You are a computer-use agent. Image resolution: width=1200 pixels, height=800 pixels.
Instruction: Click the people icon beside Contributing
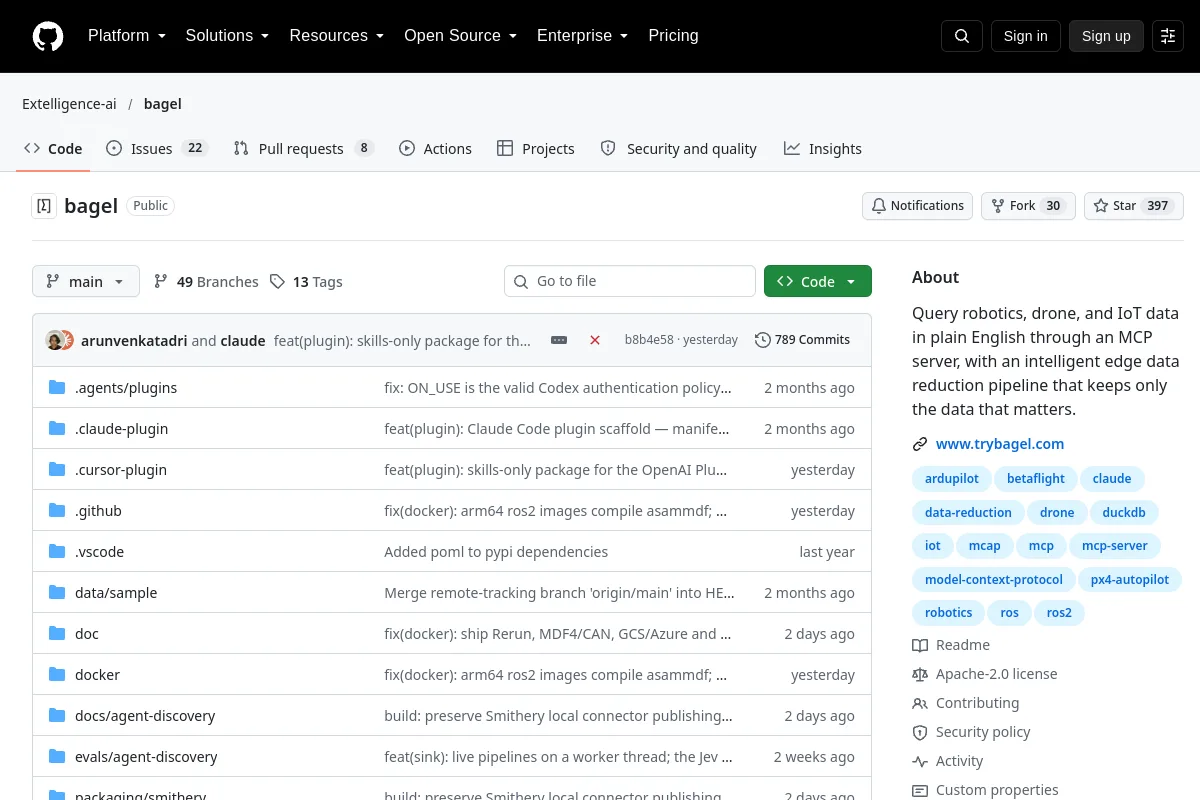[x=920, y=704]
